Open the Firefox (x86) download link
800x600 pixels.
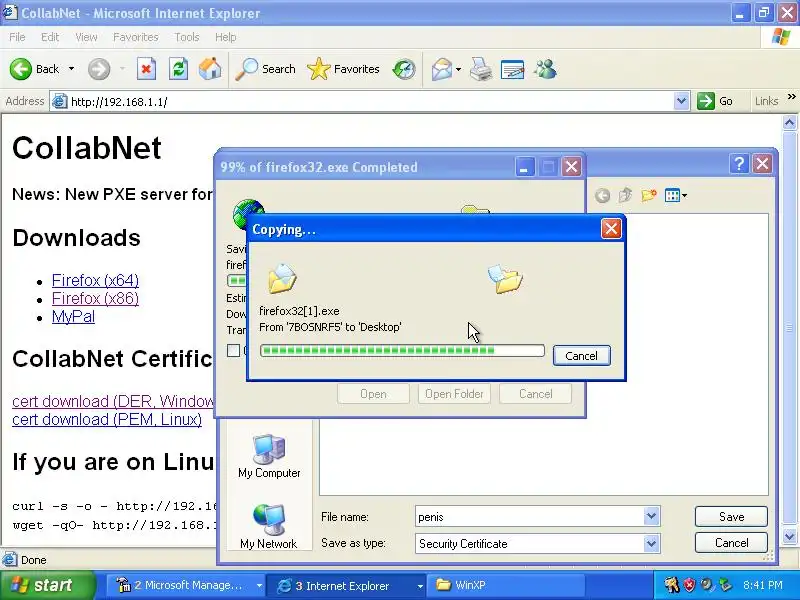(95, 298)
